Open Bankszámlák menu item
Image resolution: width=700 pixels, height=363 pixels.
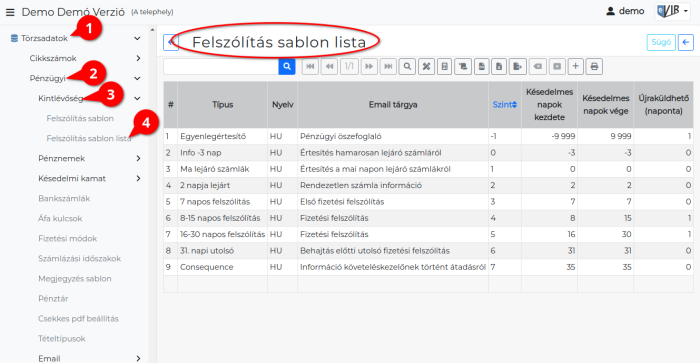[x=64, y=199]
